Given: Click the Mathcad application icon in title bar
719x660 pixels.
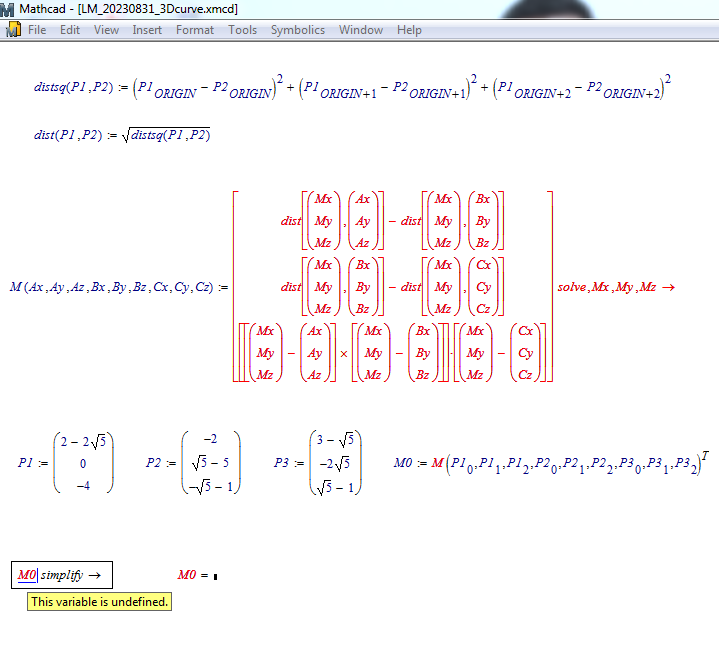Looking at the screenshot, I should [7, 9].
